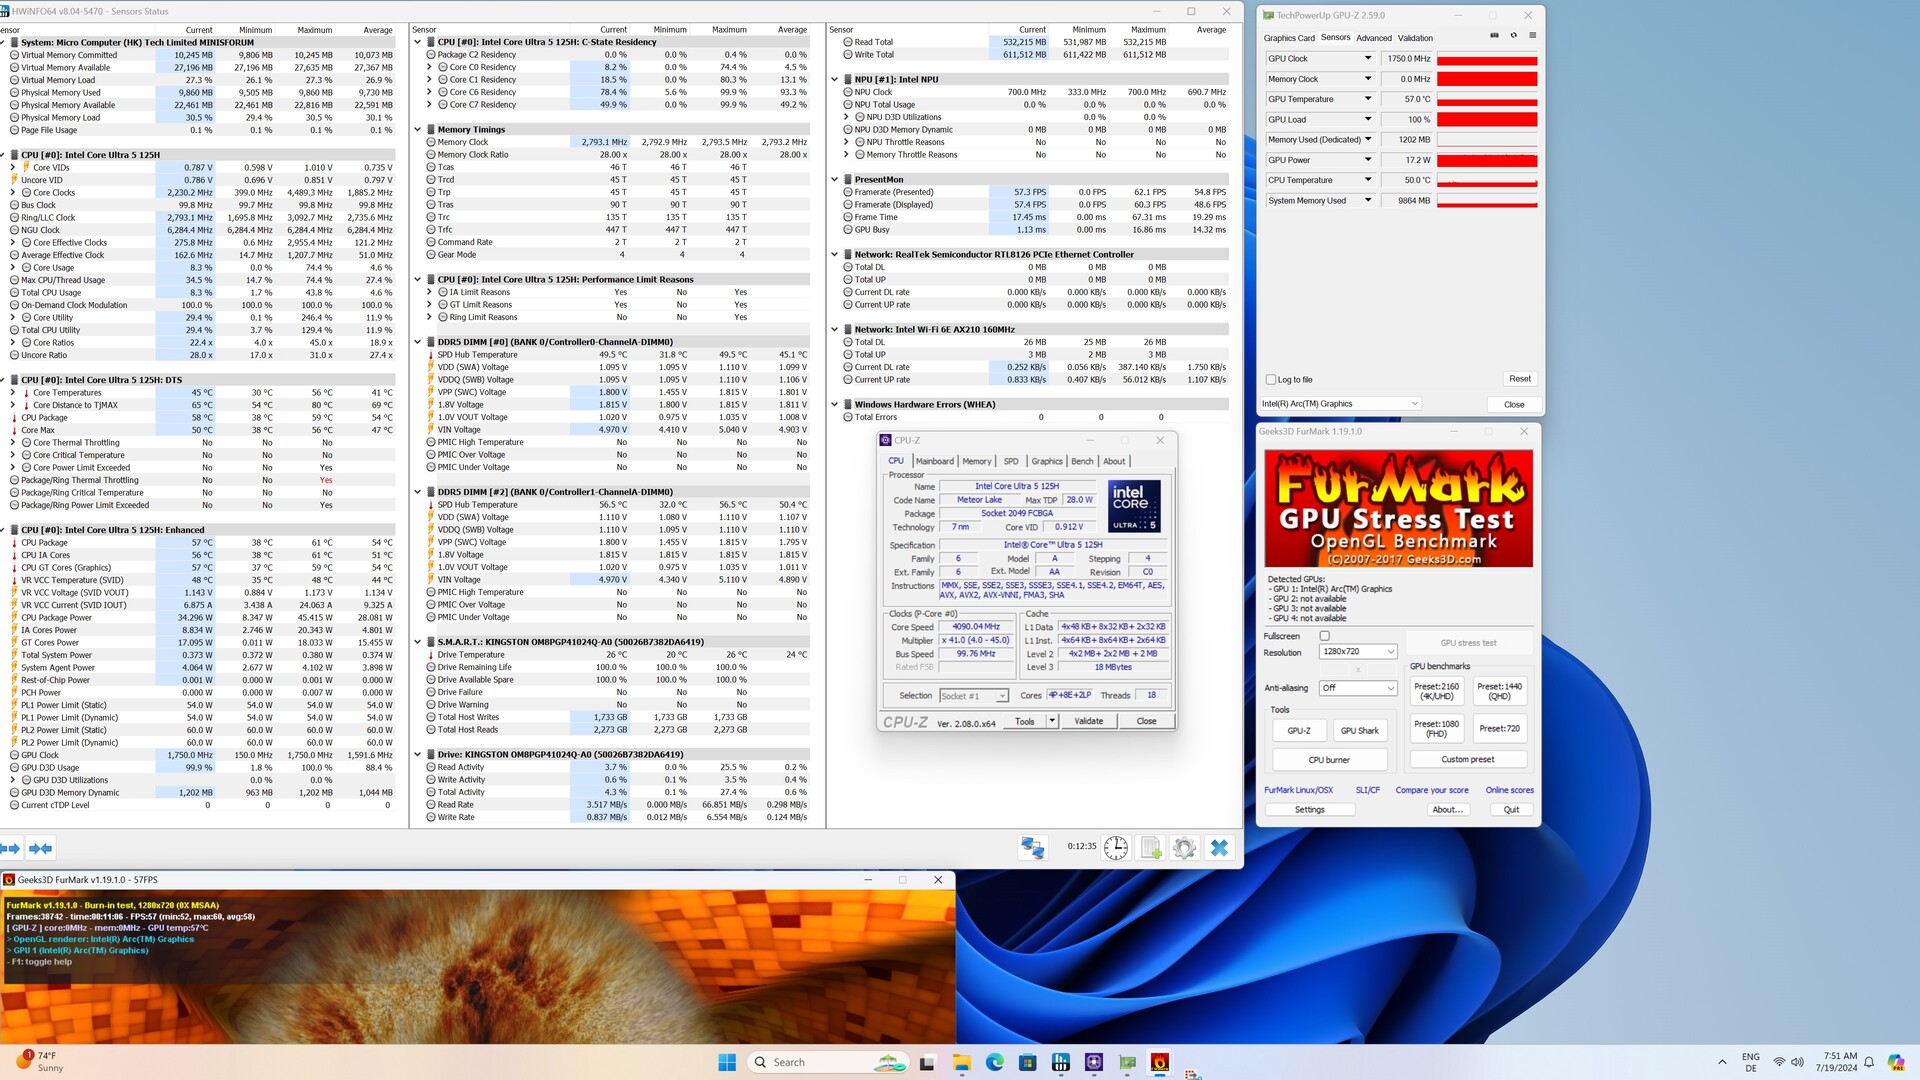Click the GPU-Z screenshot camera icon
1920x1080 pixels.
coord(1495,36)
